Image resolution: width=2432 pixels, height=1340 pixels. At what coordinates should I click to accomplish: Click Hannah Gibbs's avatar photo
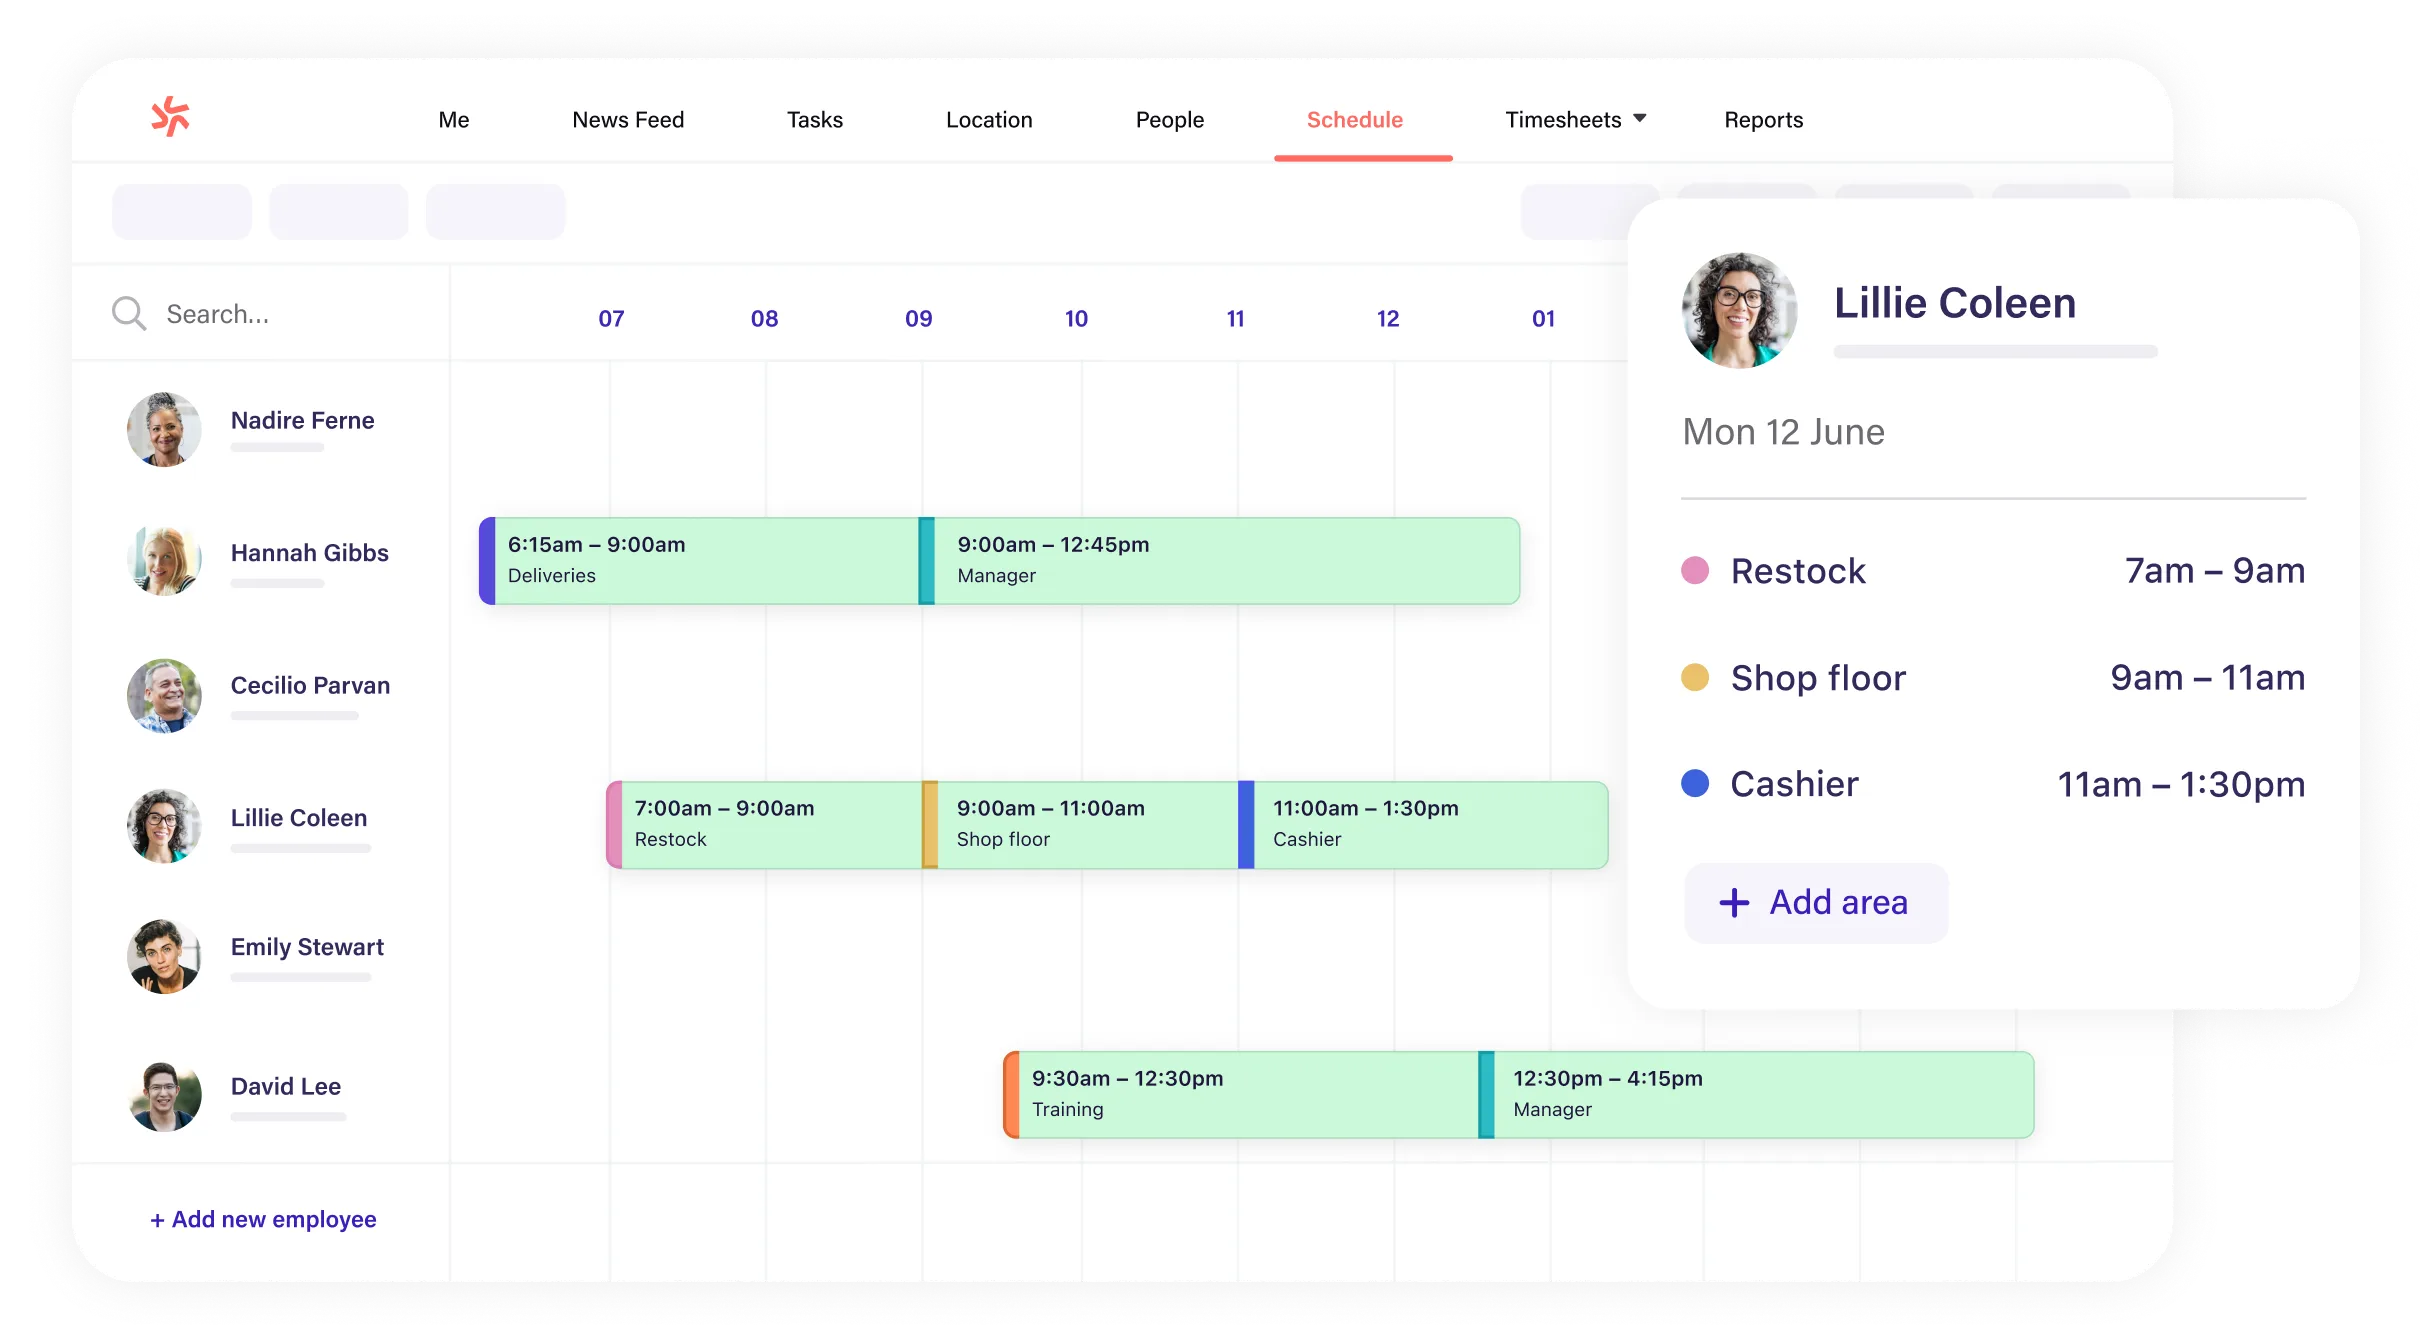tap(165, 561)
